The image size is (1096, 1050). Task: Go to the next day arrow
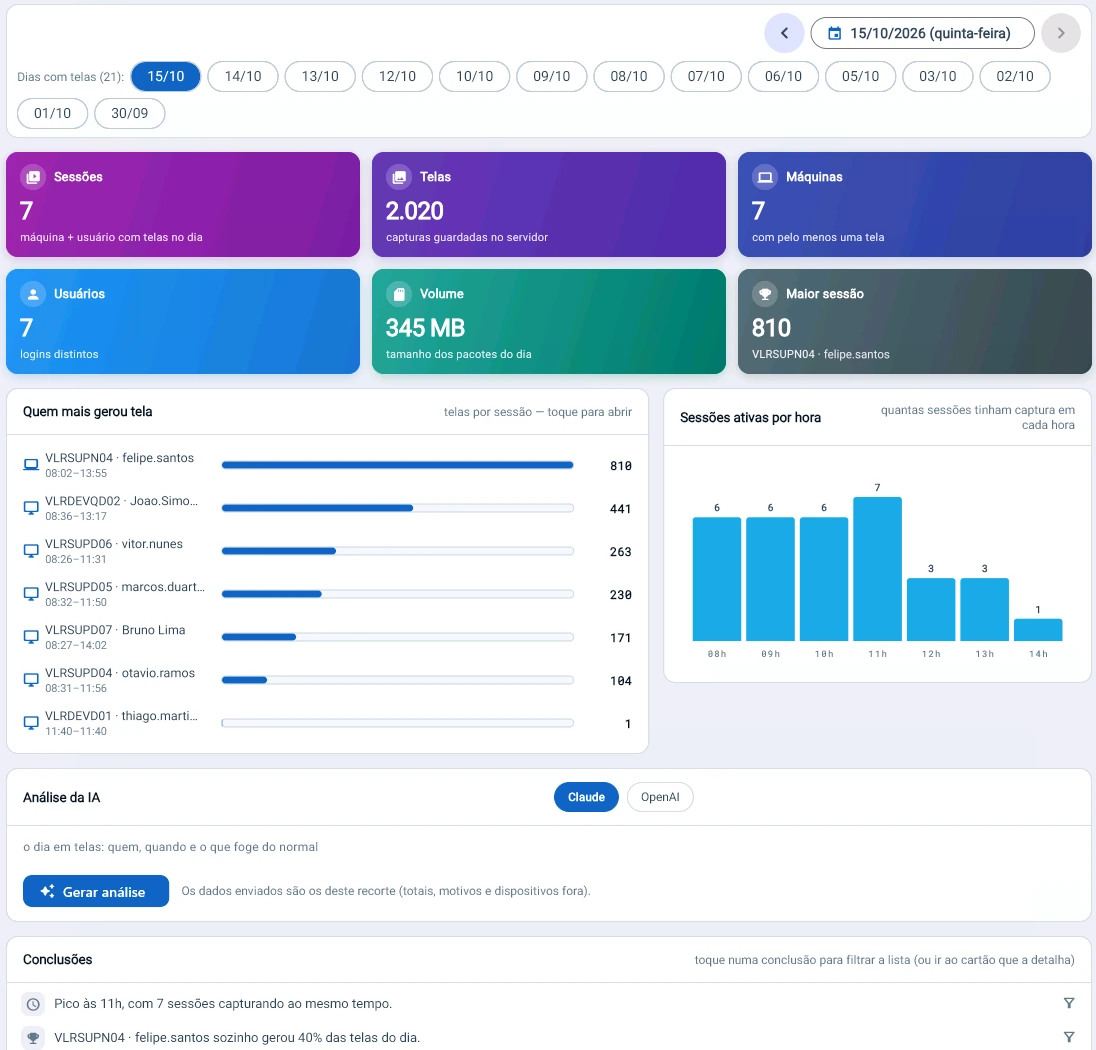pos(1060,33)
